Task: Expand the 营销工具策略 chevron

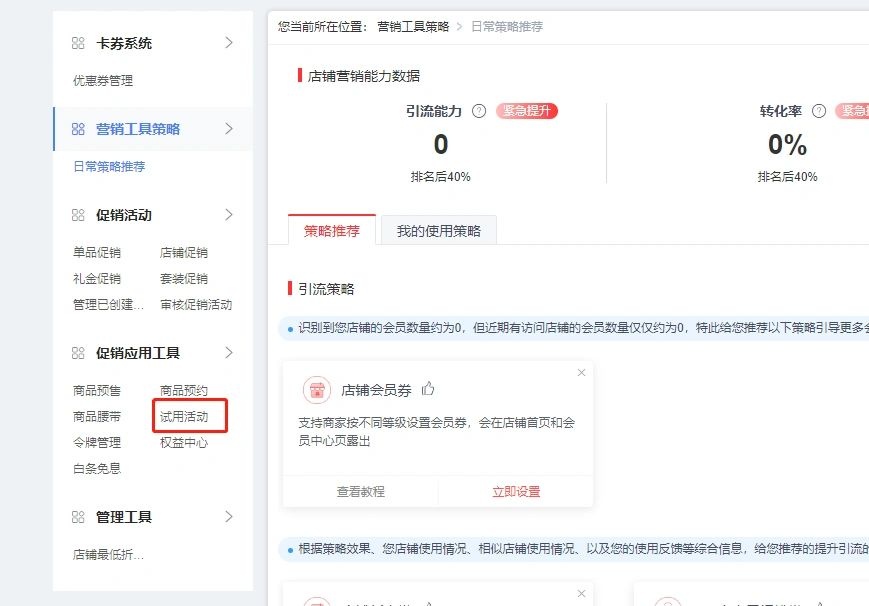Action: (x=229, y=129)
